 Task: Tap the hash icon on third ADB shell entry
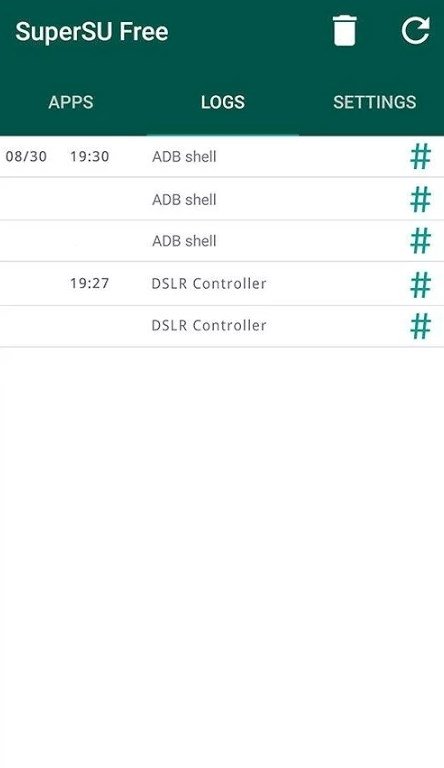420,240
